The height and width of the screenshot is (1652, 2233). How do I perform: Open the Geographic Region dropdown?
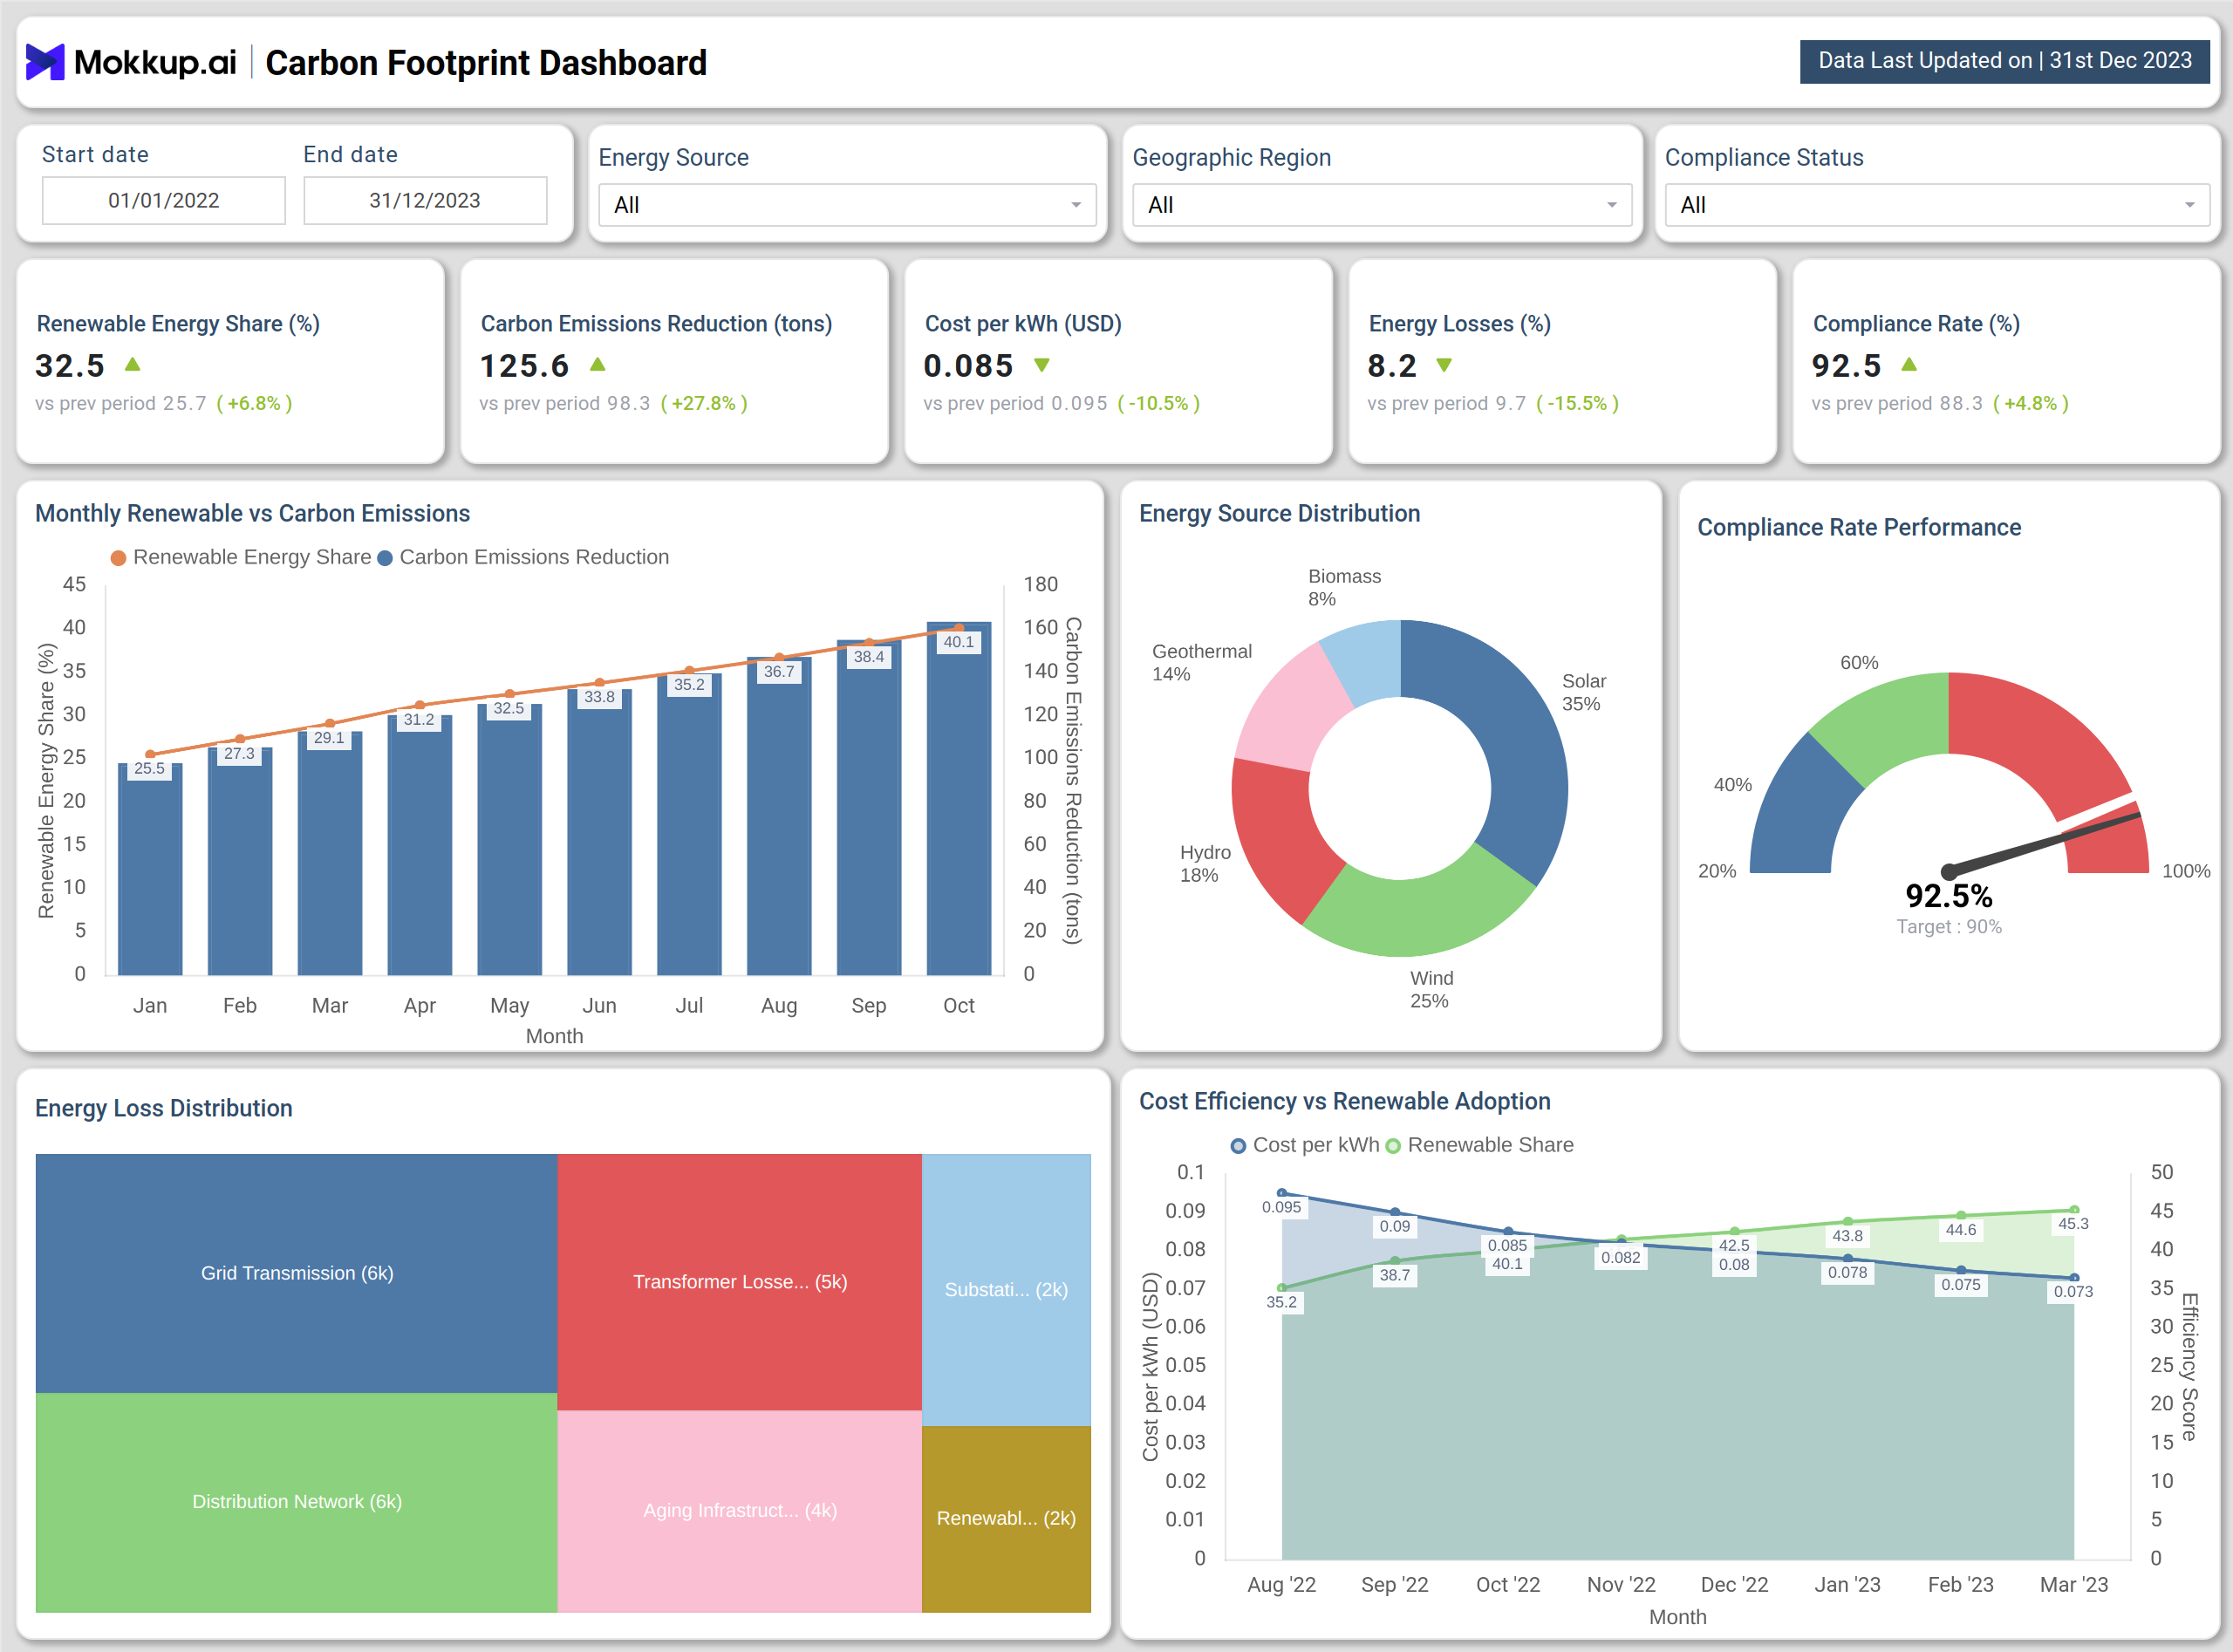pyautogui.click(x=1381, y=205)
